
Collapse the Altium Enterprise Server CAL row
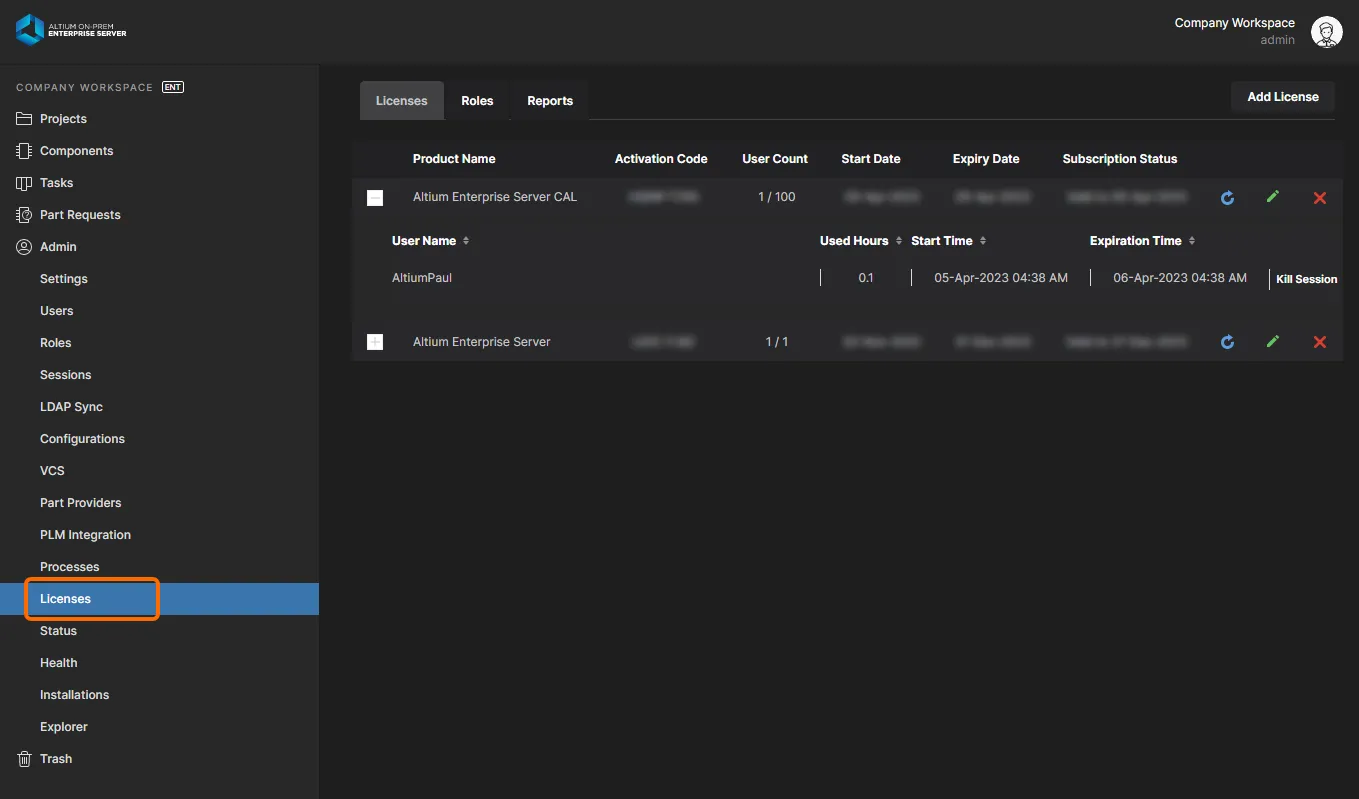pyautogui.click(x=375, y=198)
